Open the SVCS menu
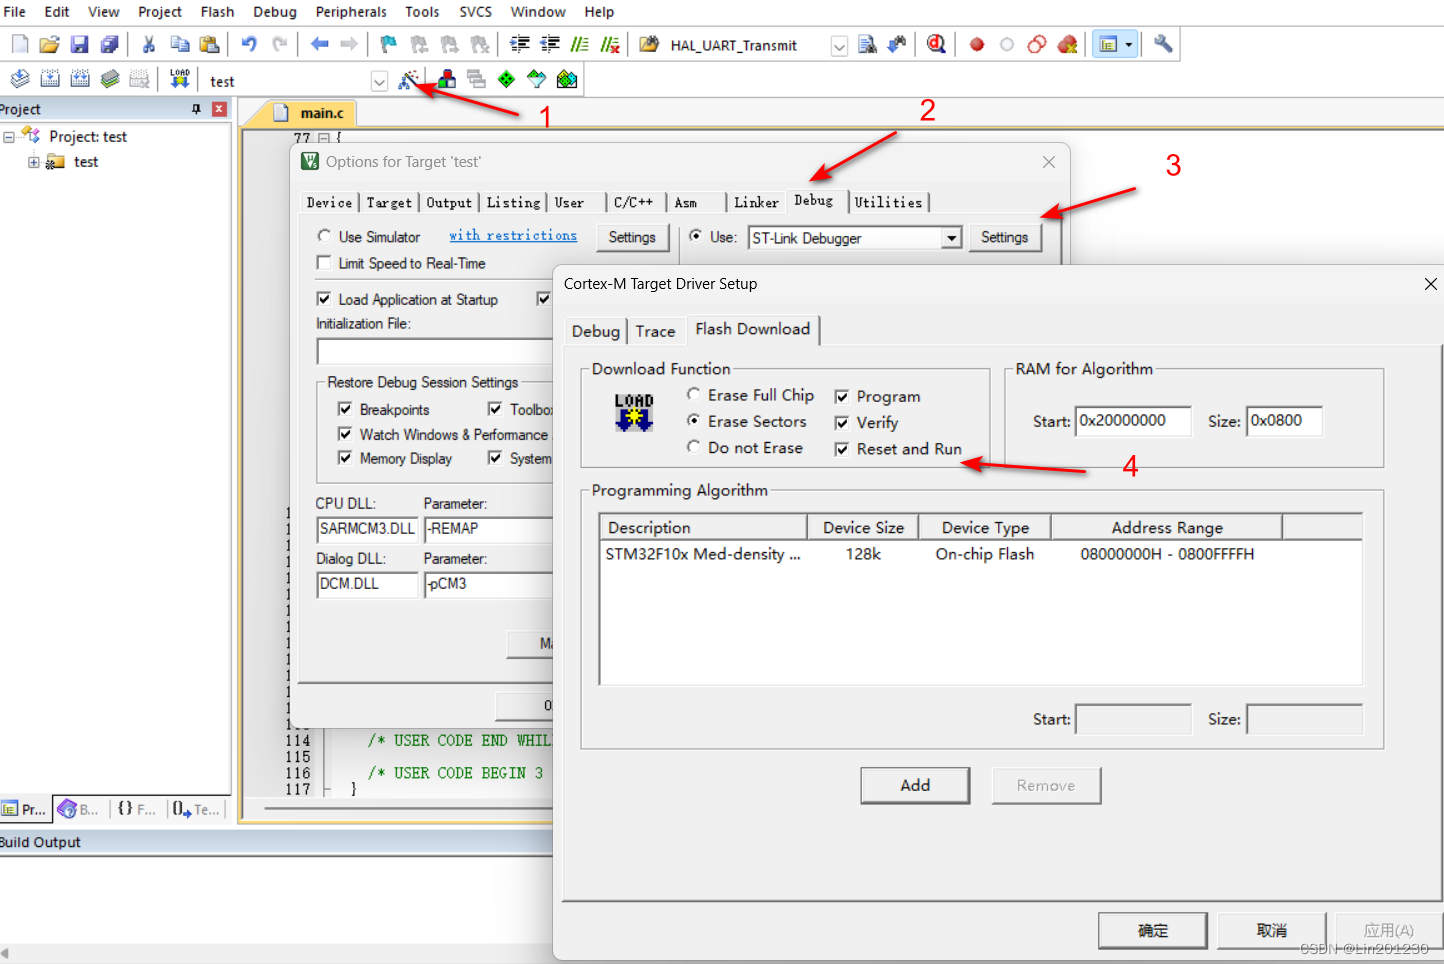Image resolution: width=1444 pixels, height=964 pixels. (476, 12)
